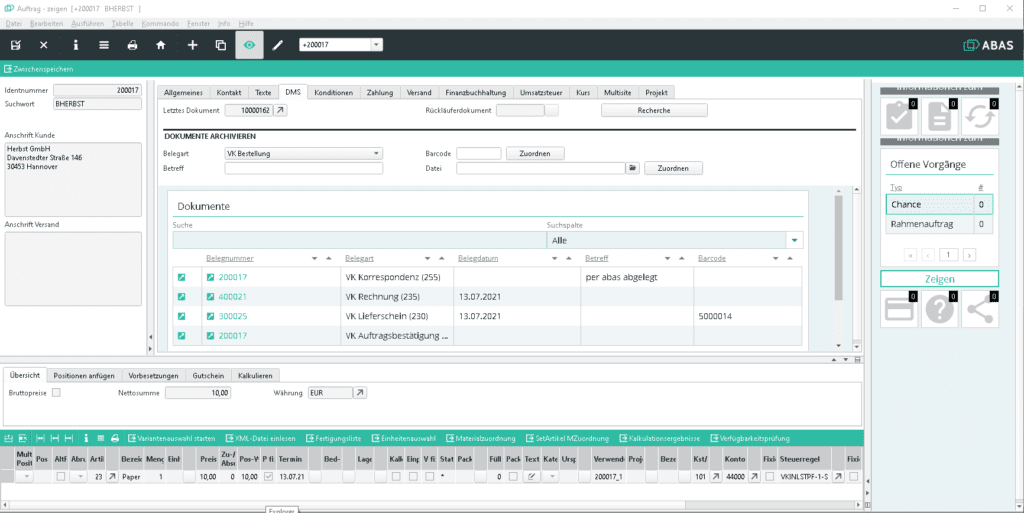Click the home icon in toolbar
Viewport: 1024px width, 513px height.
coord(161,45)
